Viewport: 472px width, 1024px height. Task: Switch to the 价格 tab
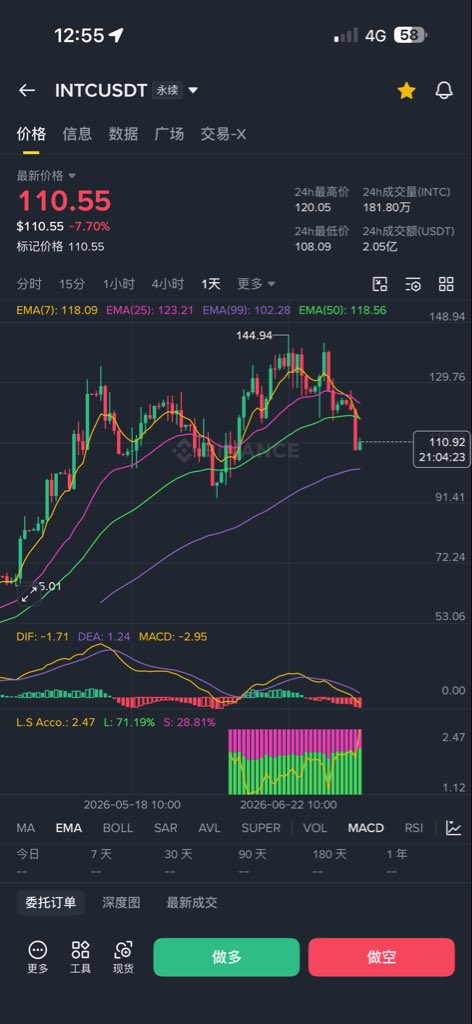point(31,134)
